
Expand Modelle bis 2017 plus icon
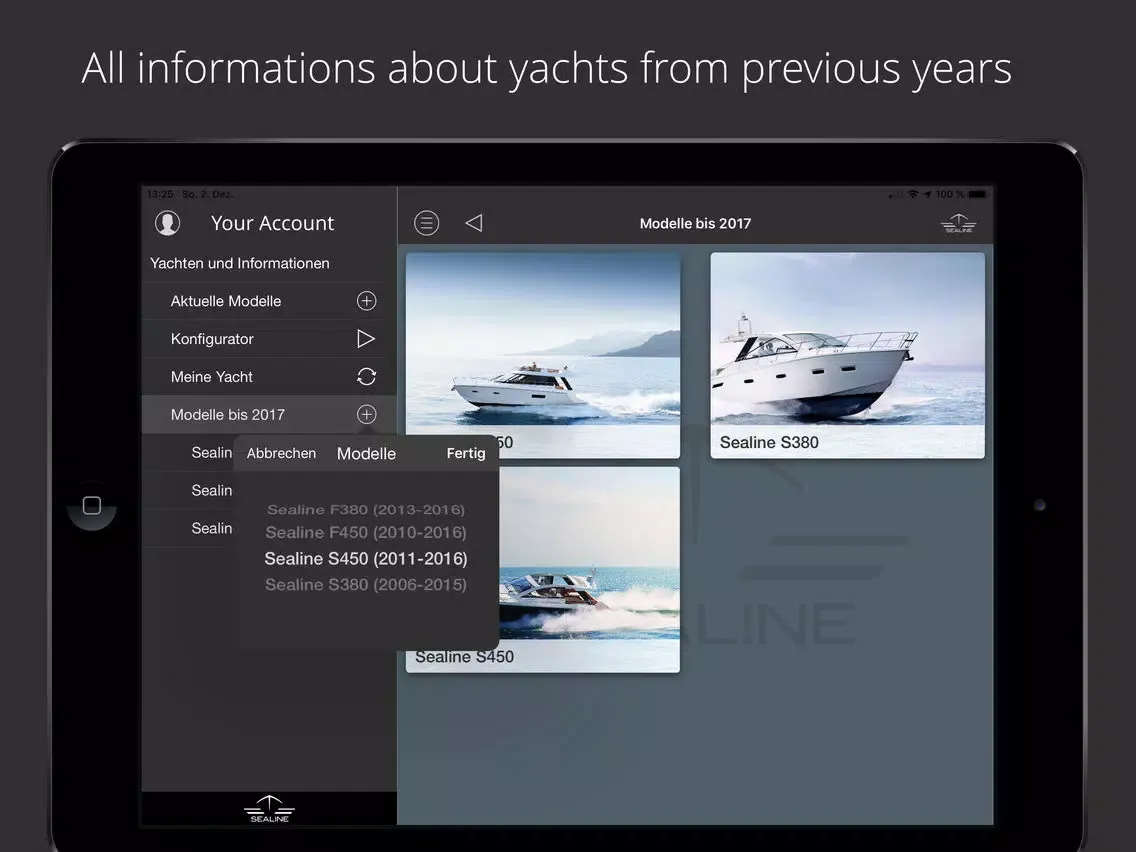point(367,414)
